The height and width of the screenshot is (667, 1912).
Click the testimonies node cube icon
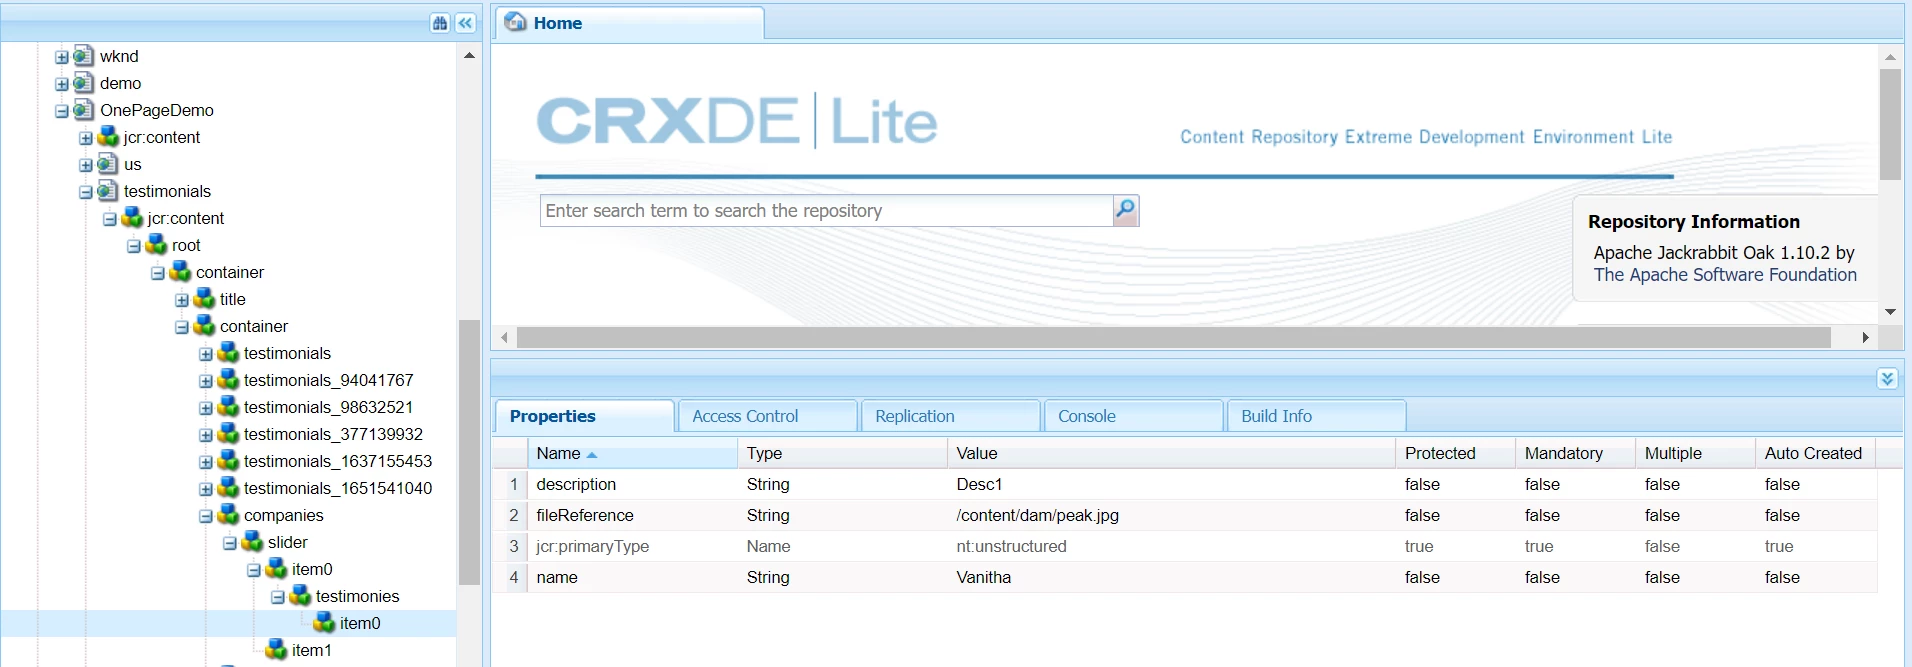click(300, 596)
